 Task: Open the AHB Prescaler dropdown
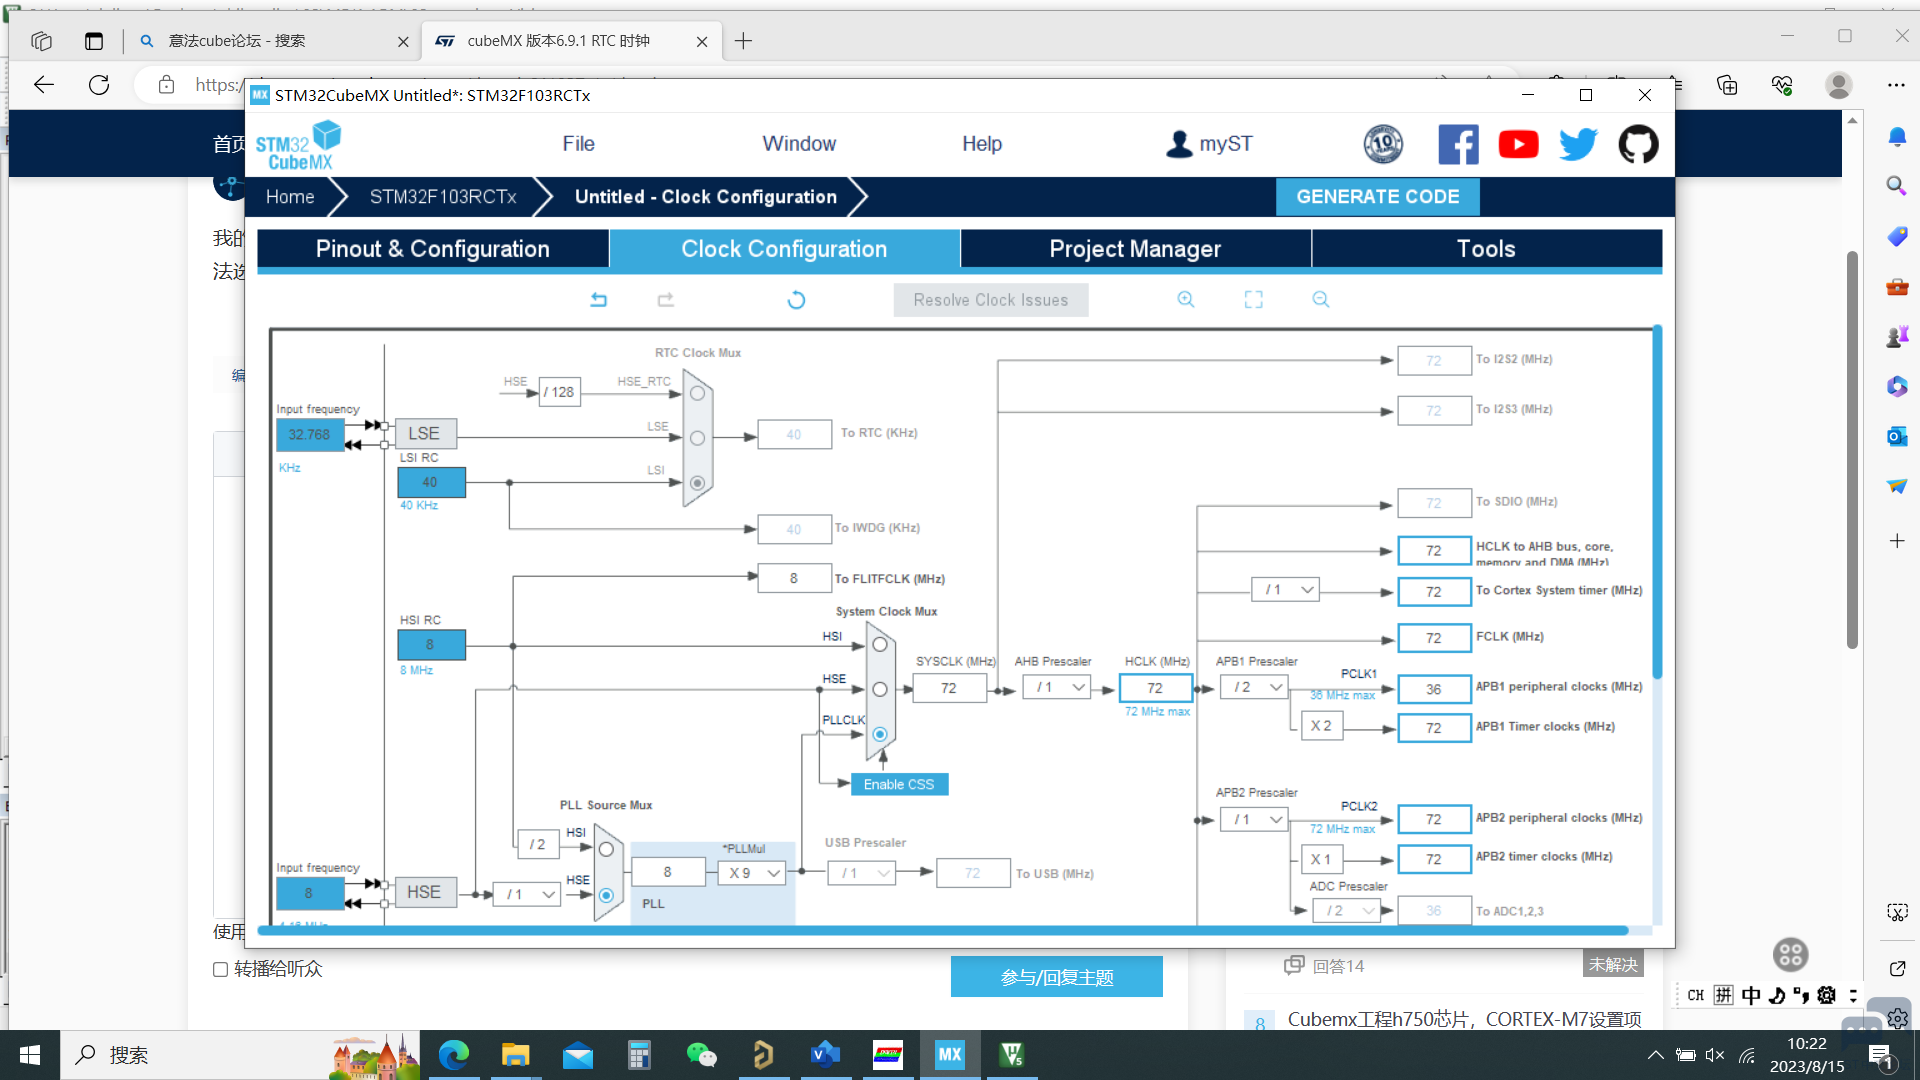pos(1057,687)
